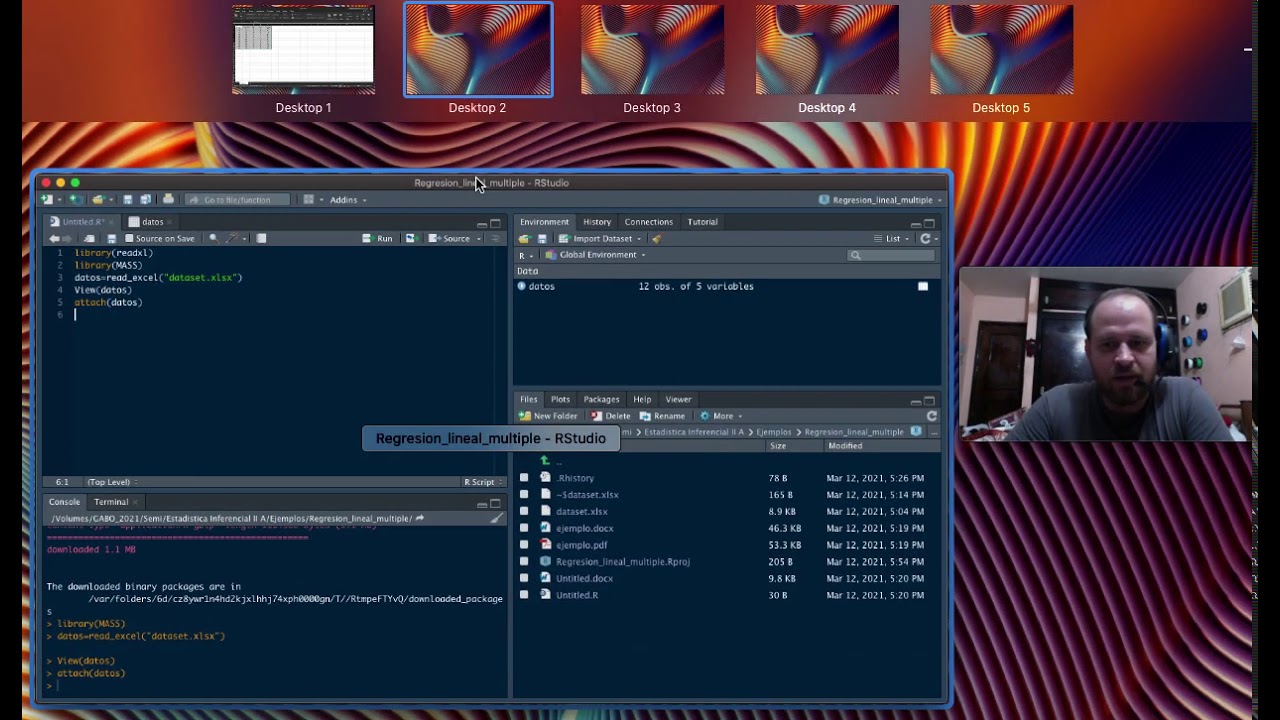Click the Re-run previous code icon

410,238
